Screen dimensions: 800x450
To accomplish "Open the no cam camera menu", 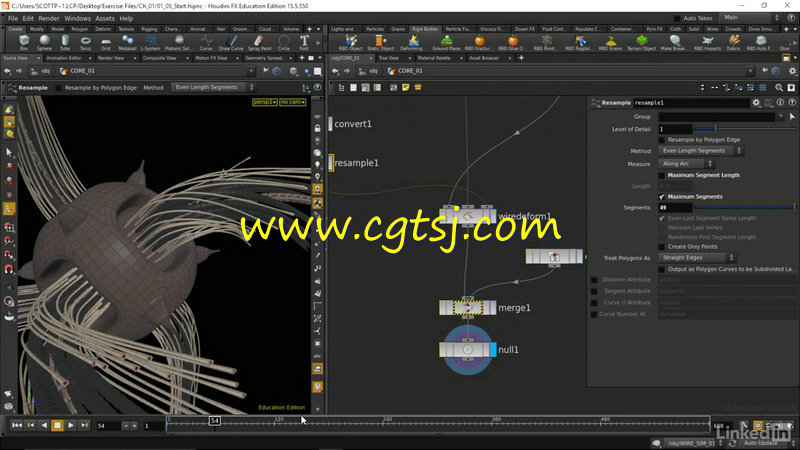I will (x=293, y=103).
